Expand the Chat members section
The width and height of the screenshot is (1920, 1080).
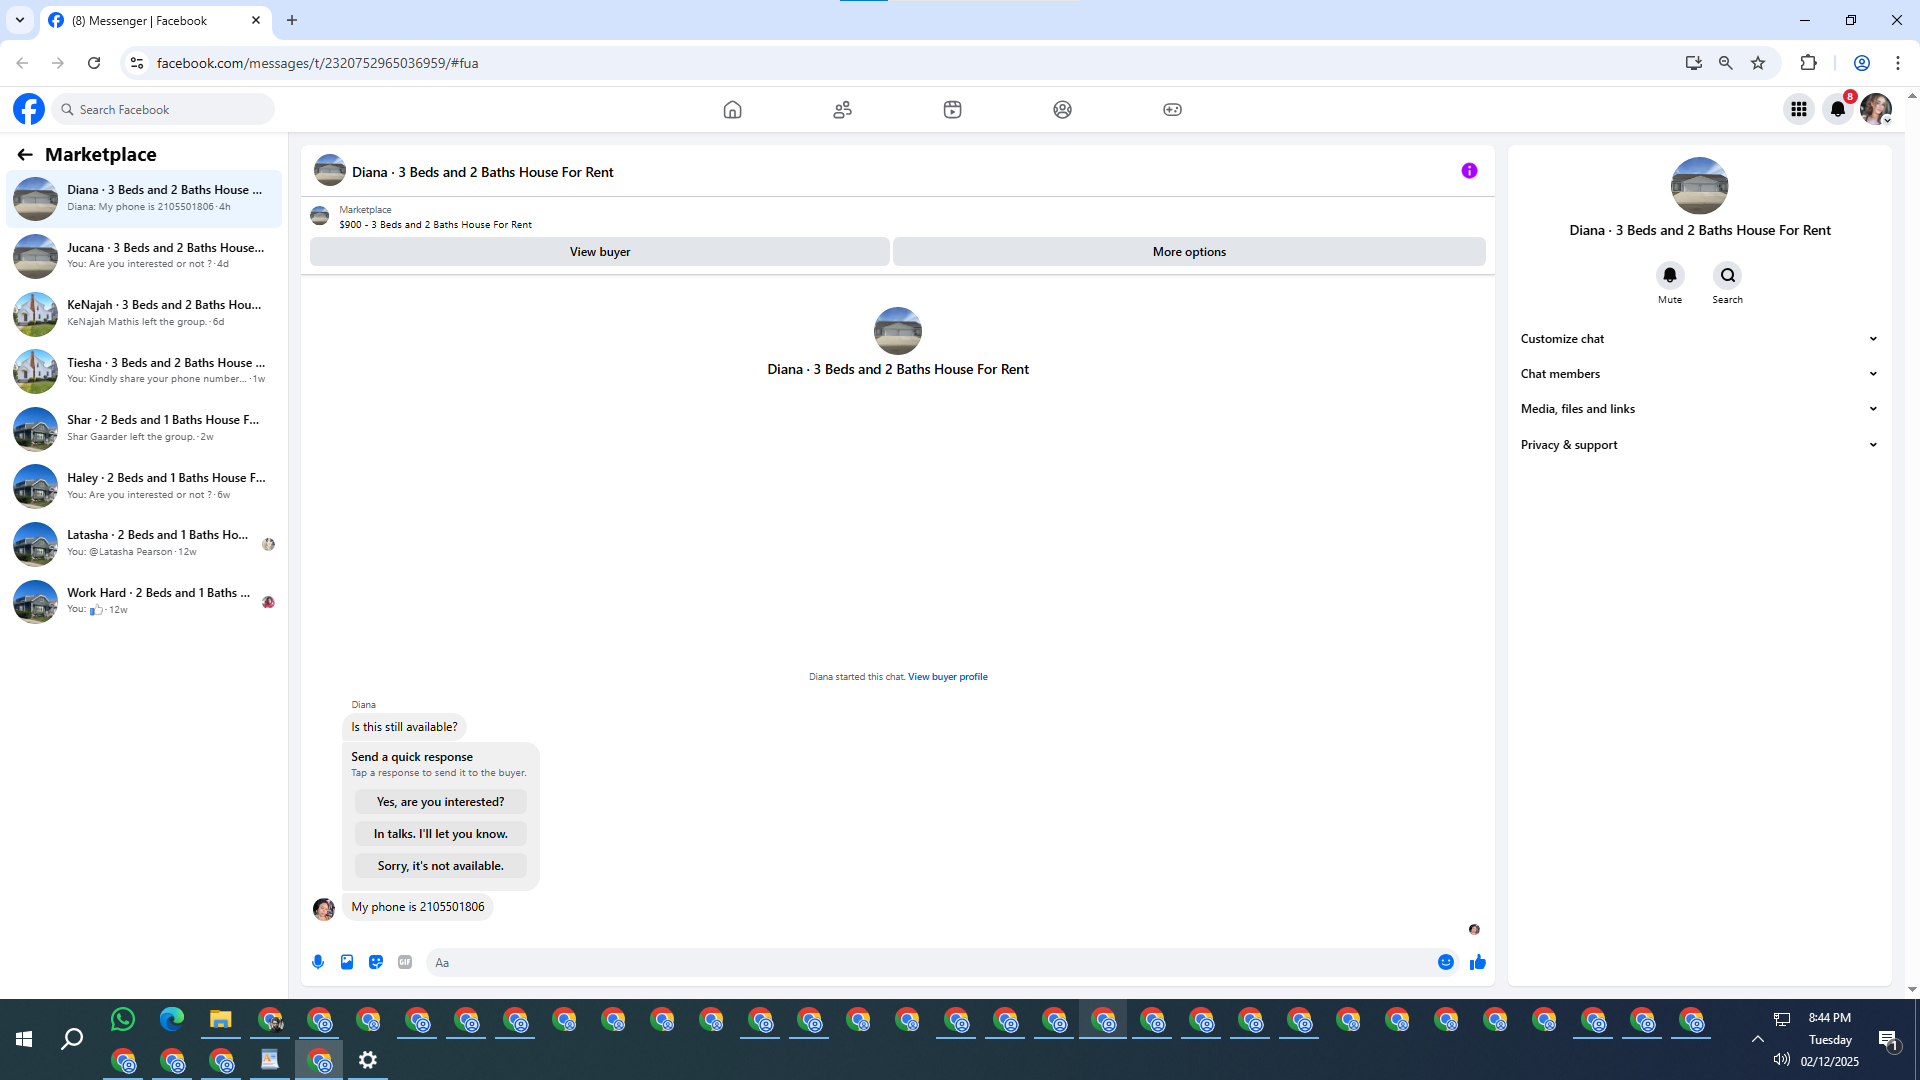(x=1699, y=374)
